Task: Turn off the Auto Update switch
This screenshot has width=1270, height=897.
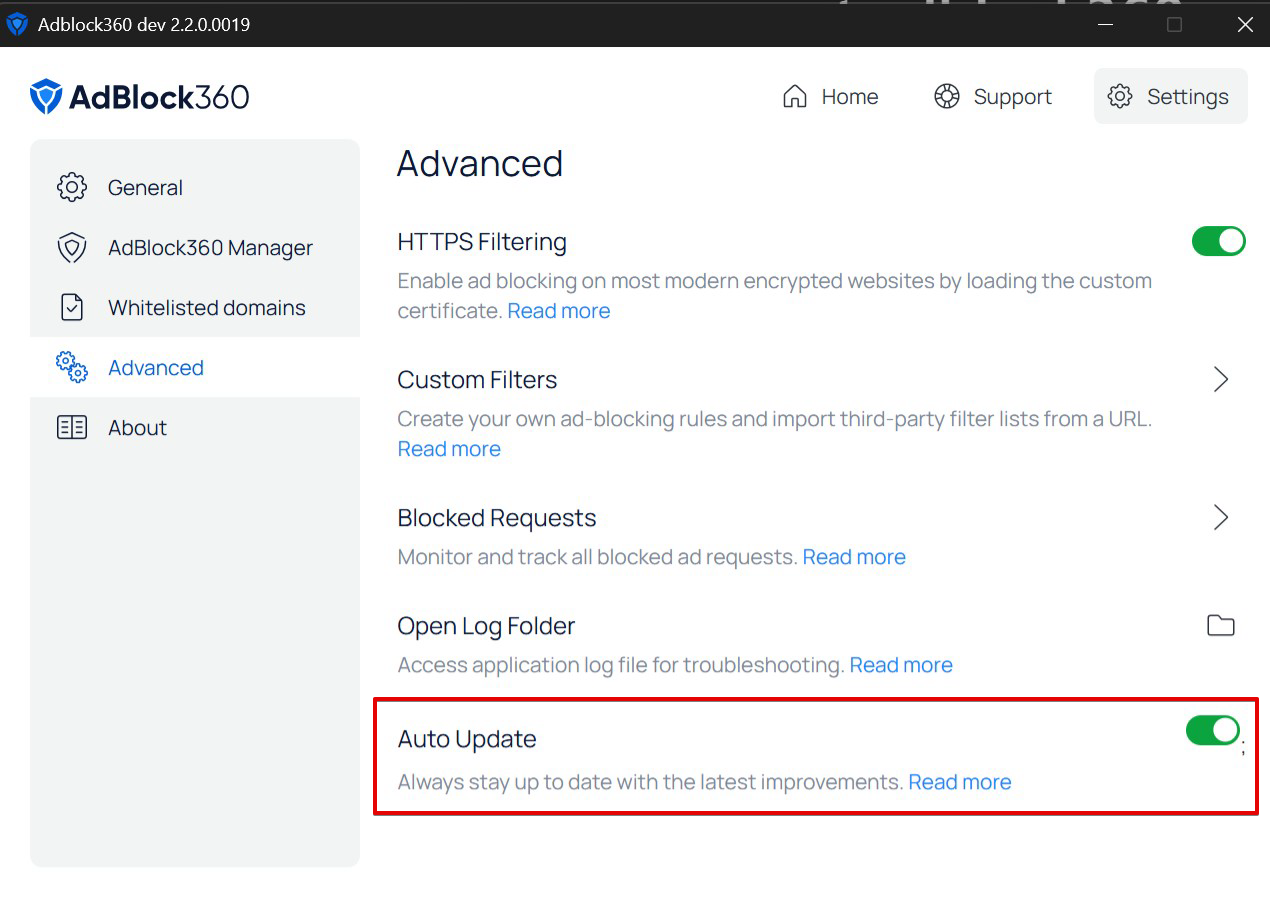Action: 1213,731
